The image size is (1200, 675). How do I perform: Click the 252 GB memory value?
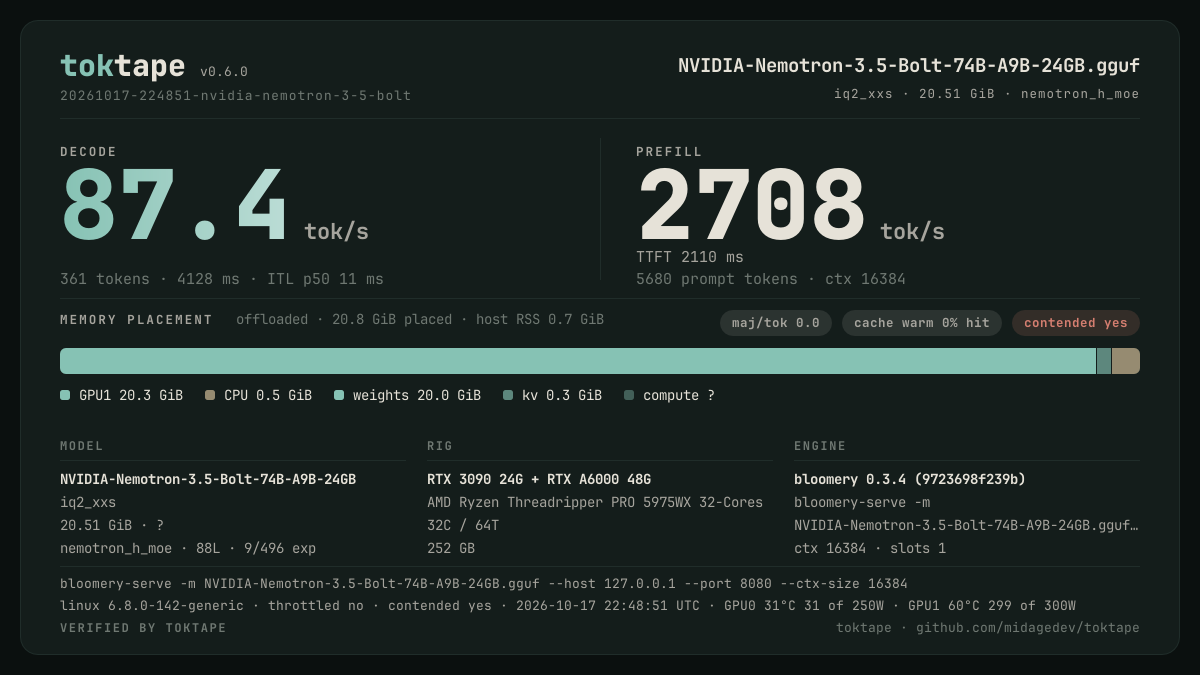pos(451,548)
